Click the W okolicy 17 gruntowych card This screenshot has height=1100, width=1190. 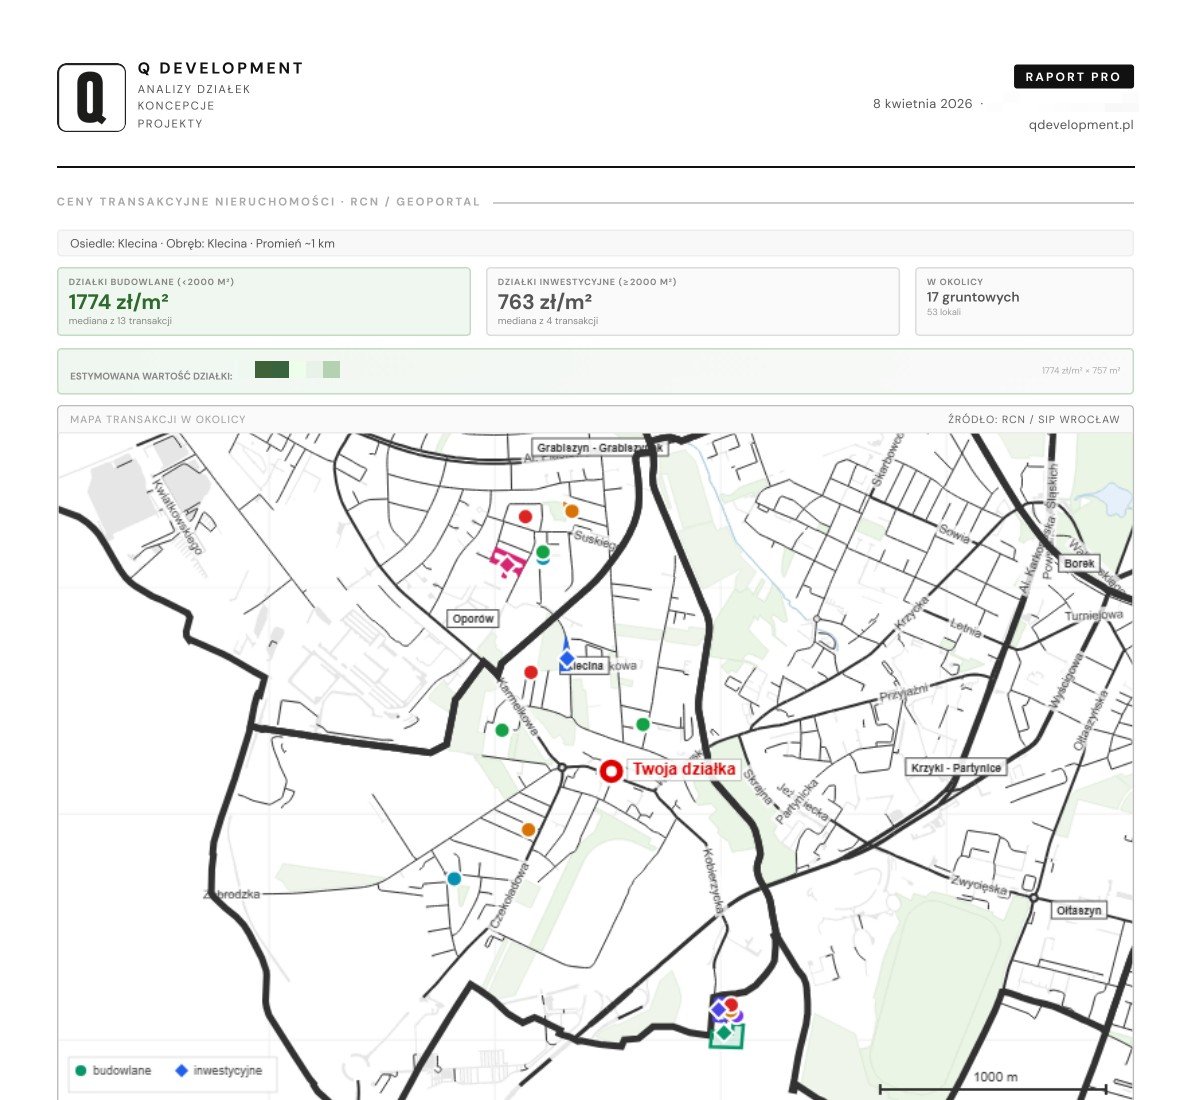pyautogui.click(x=1024, y=301)
